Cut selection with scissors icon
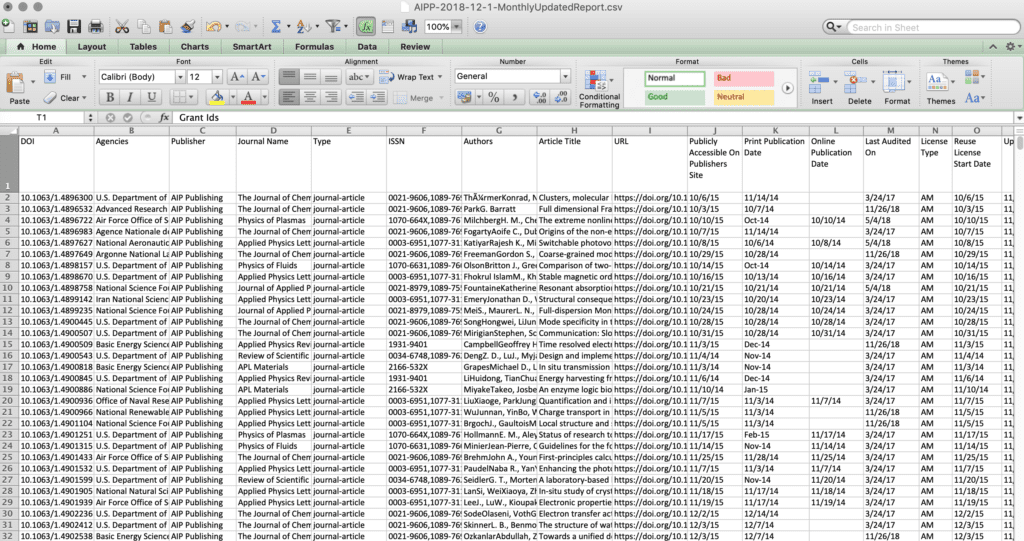 pos(122,27)
